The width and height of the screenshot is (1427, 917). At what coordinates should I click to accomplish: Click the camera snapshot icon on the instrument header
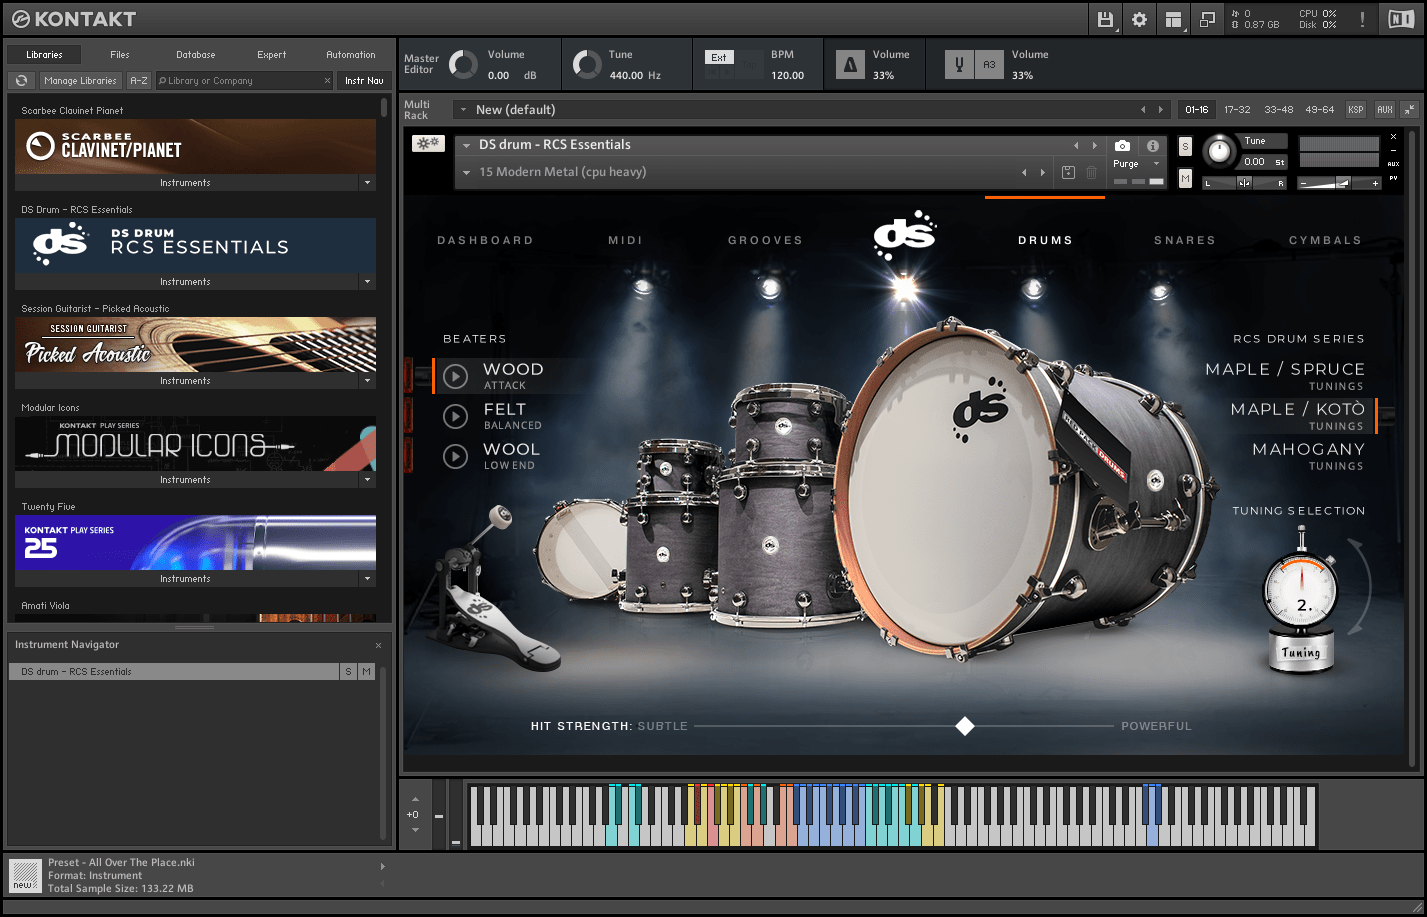[x=1122, y=146]
